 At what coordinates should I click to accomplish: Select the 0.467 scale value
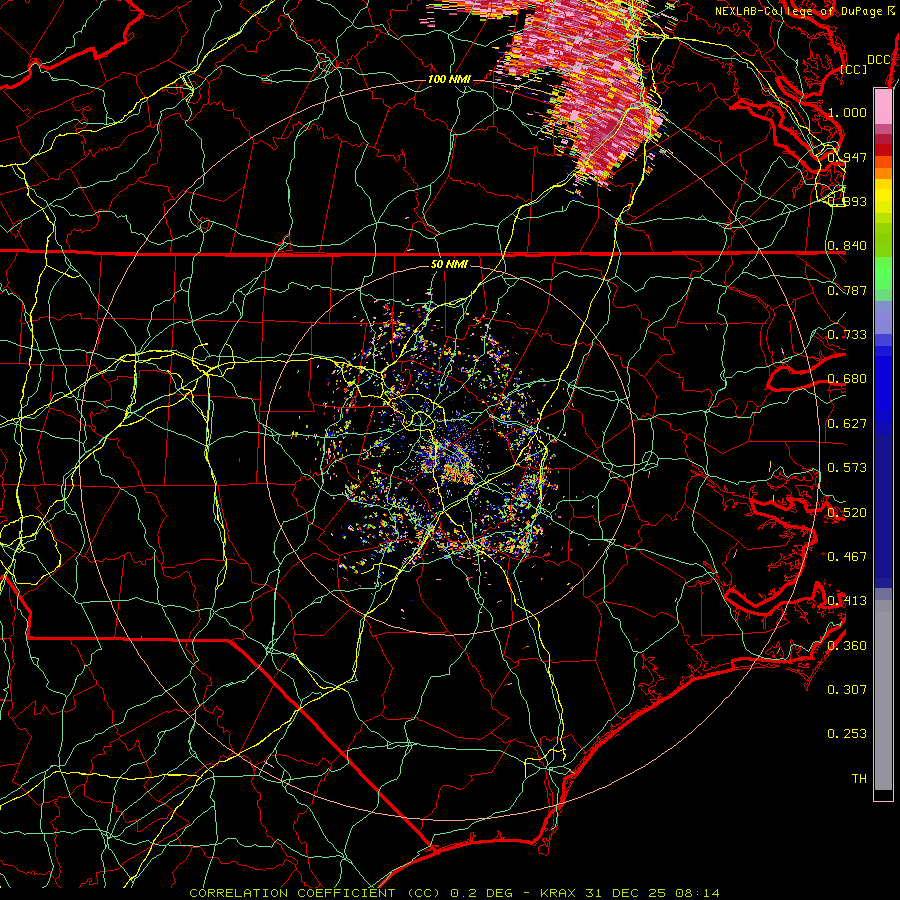[847, 557]
